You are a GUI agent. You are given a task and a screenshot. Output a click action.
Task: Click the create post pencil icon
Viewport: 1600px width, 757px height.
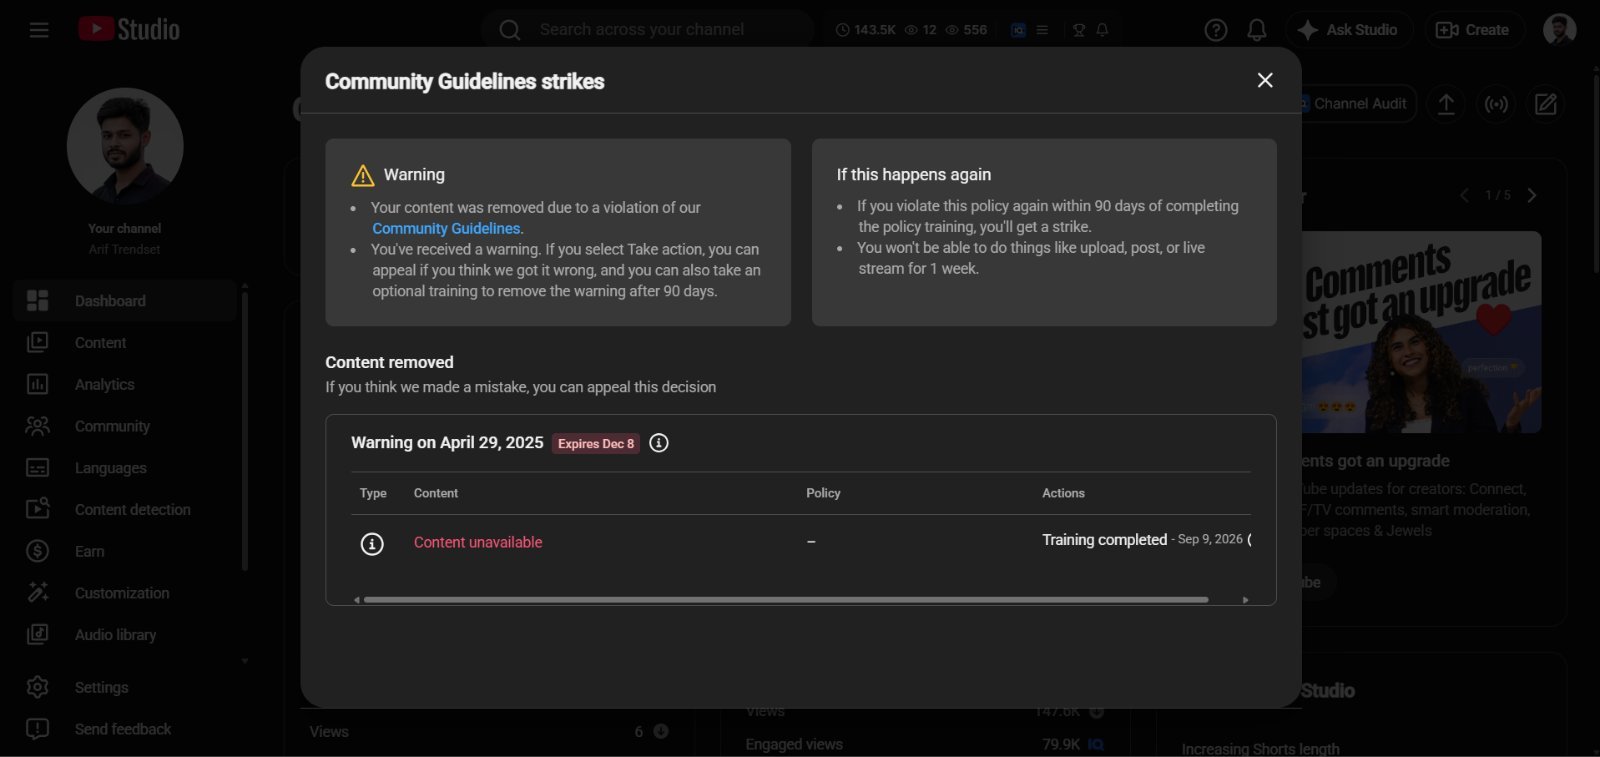coord(1546,104)
